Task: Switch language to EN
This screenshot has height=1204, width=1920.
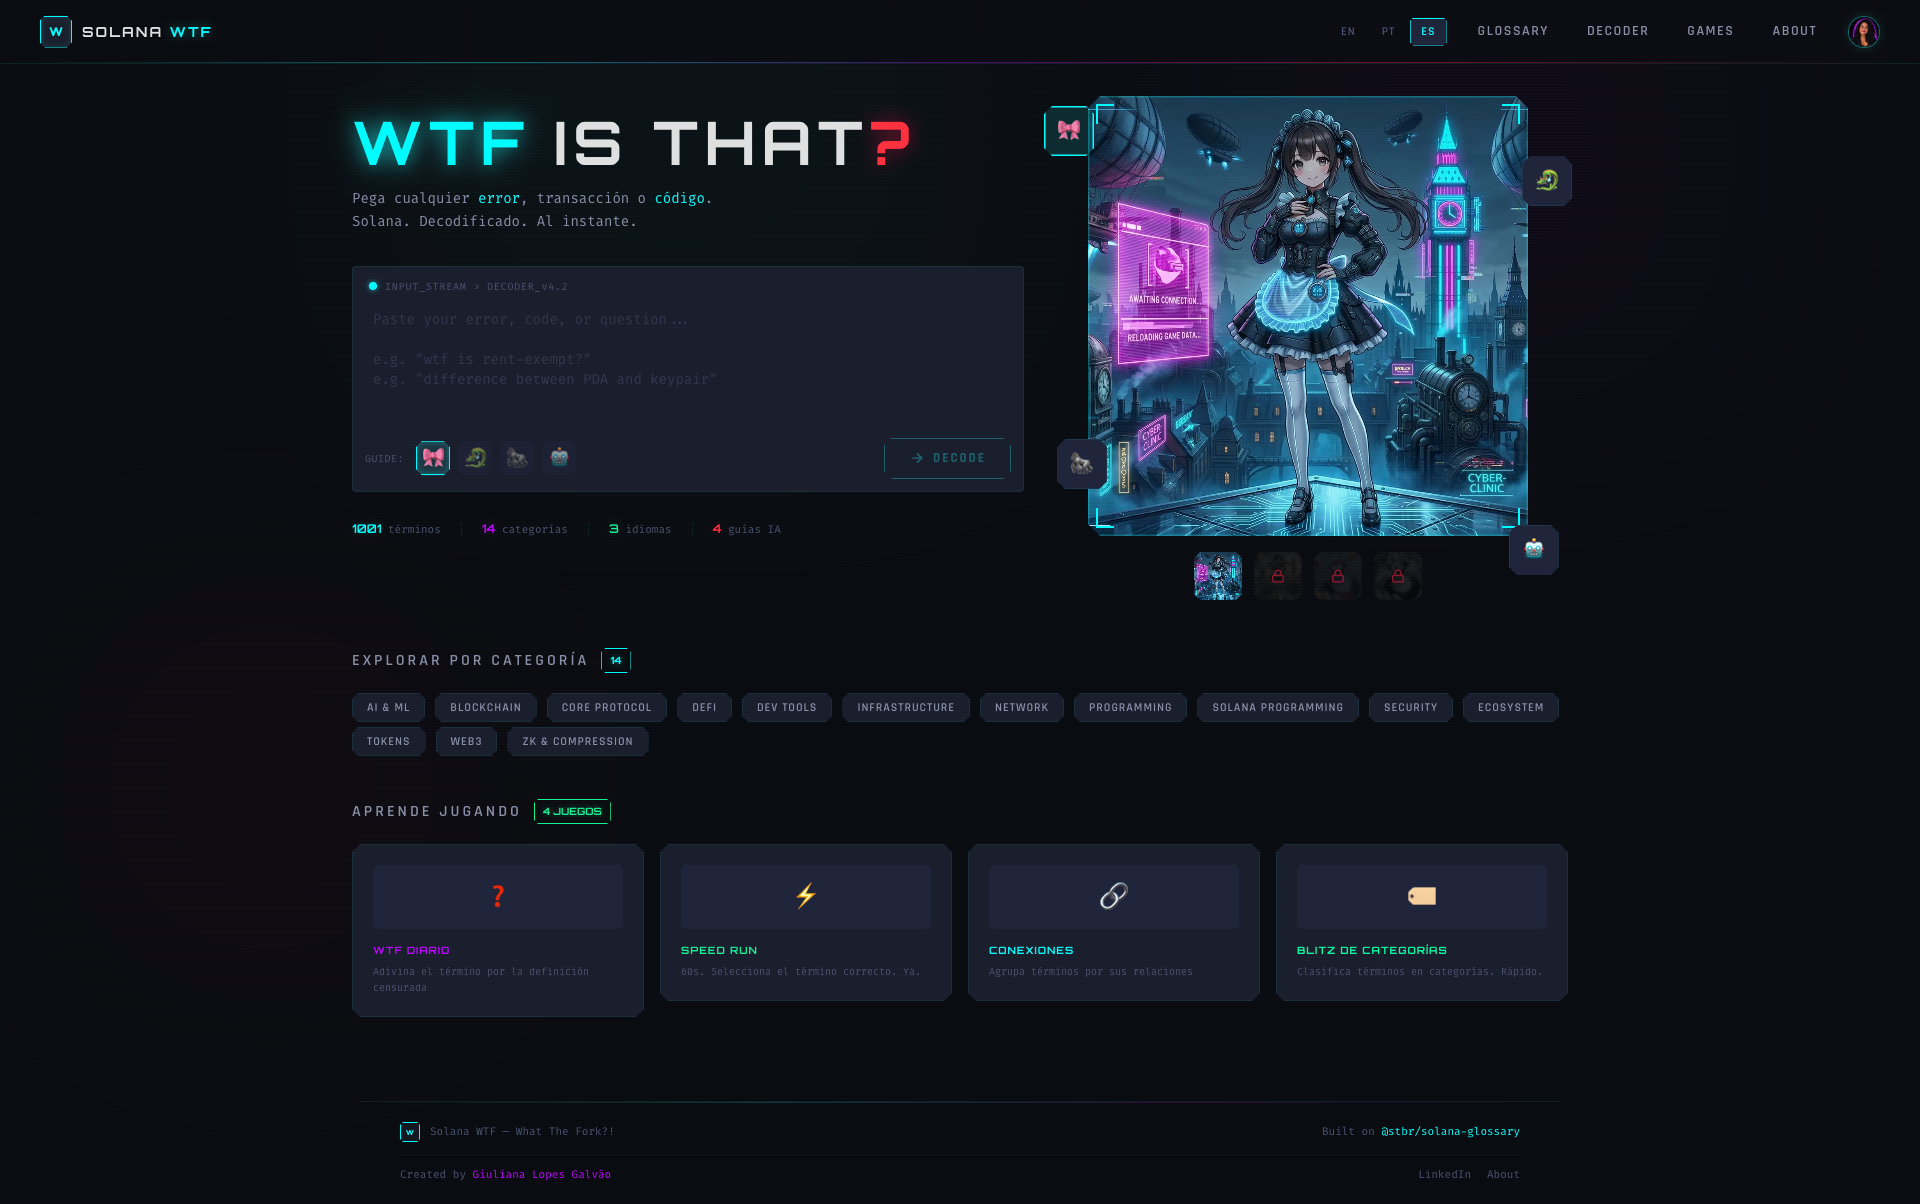Action: click(1348, 31)
